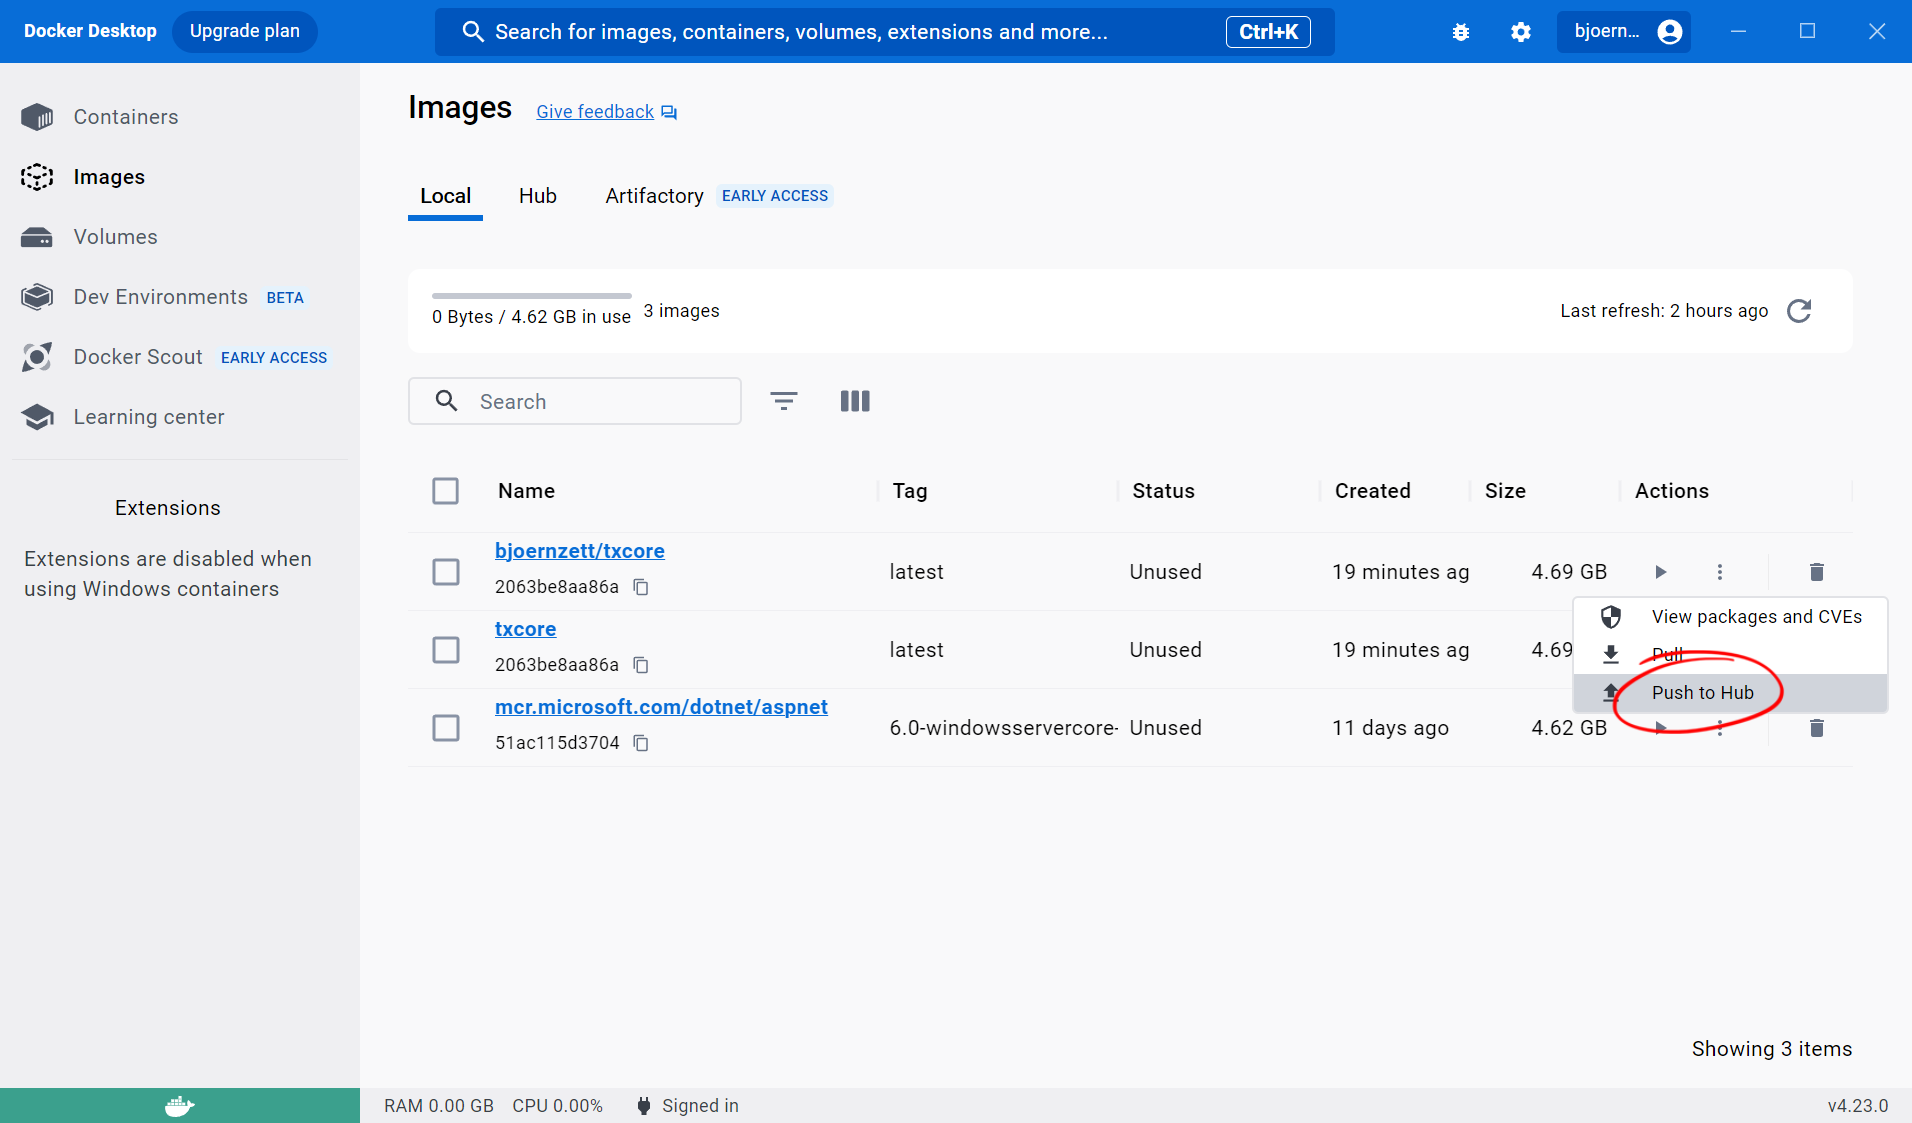Click '11 days ago' created cell

(1390, 728)
